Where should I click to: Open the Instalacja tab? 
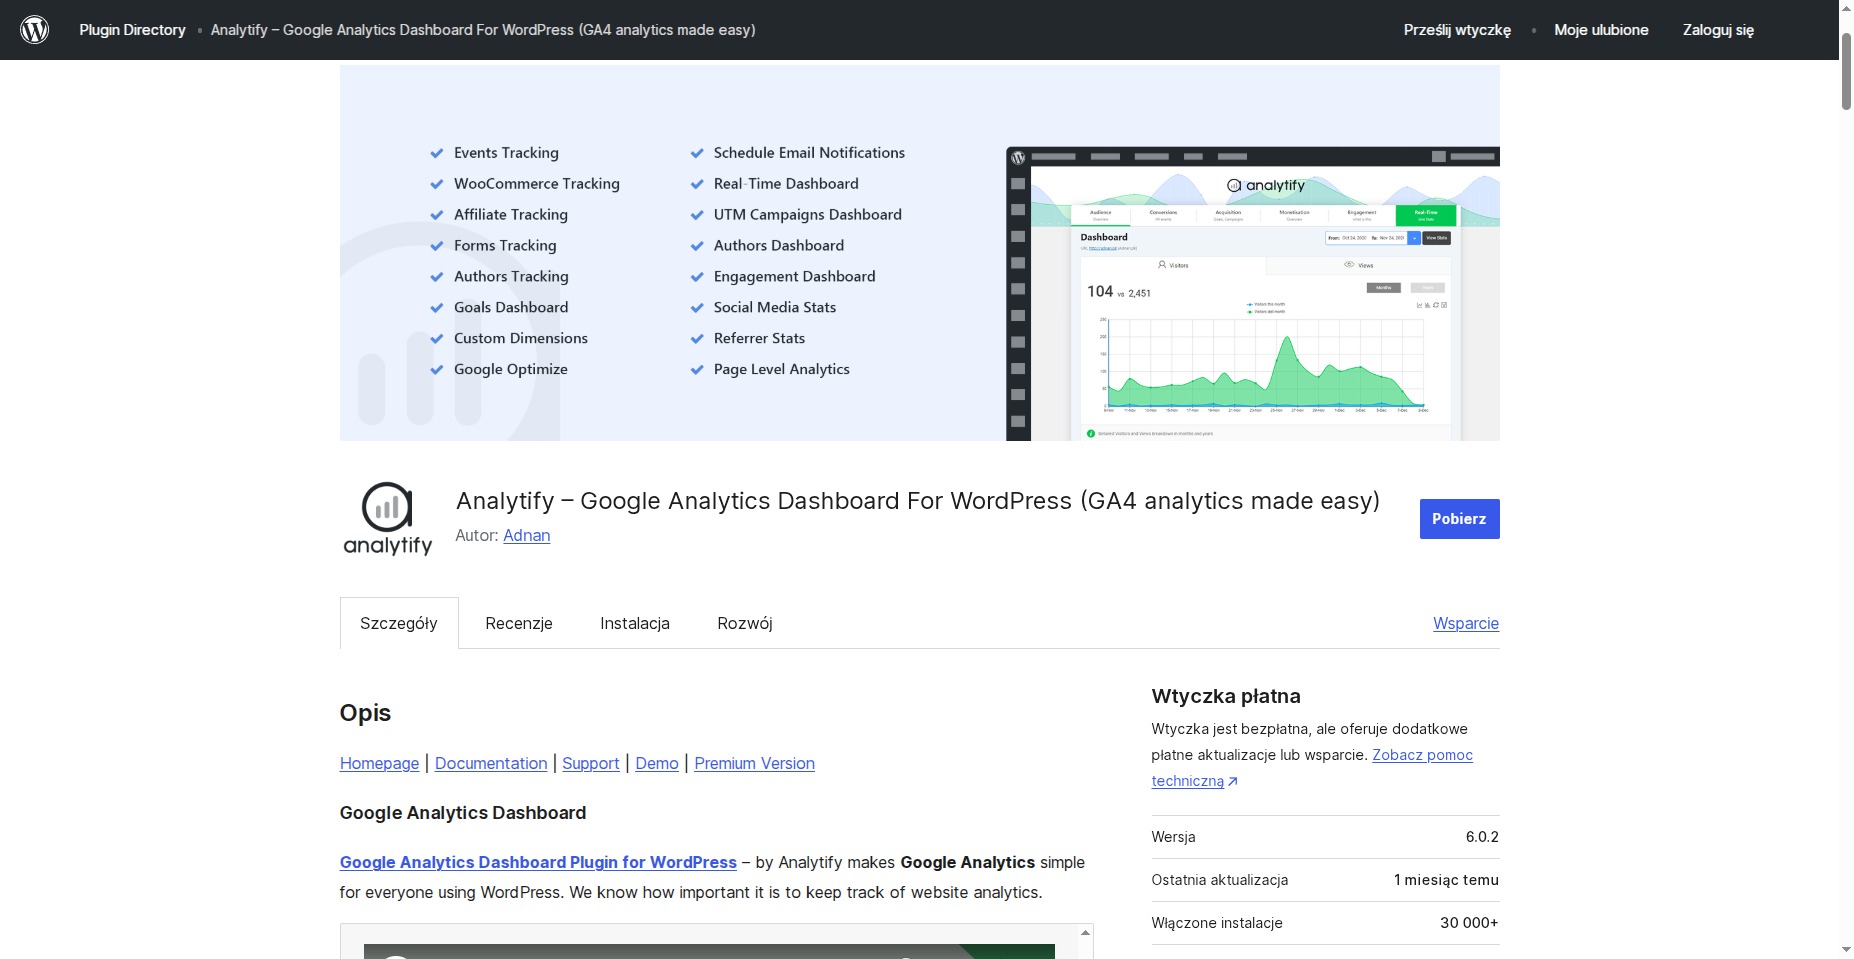pos(635,623)
